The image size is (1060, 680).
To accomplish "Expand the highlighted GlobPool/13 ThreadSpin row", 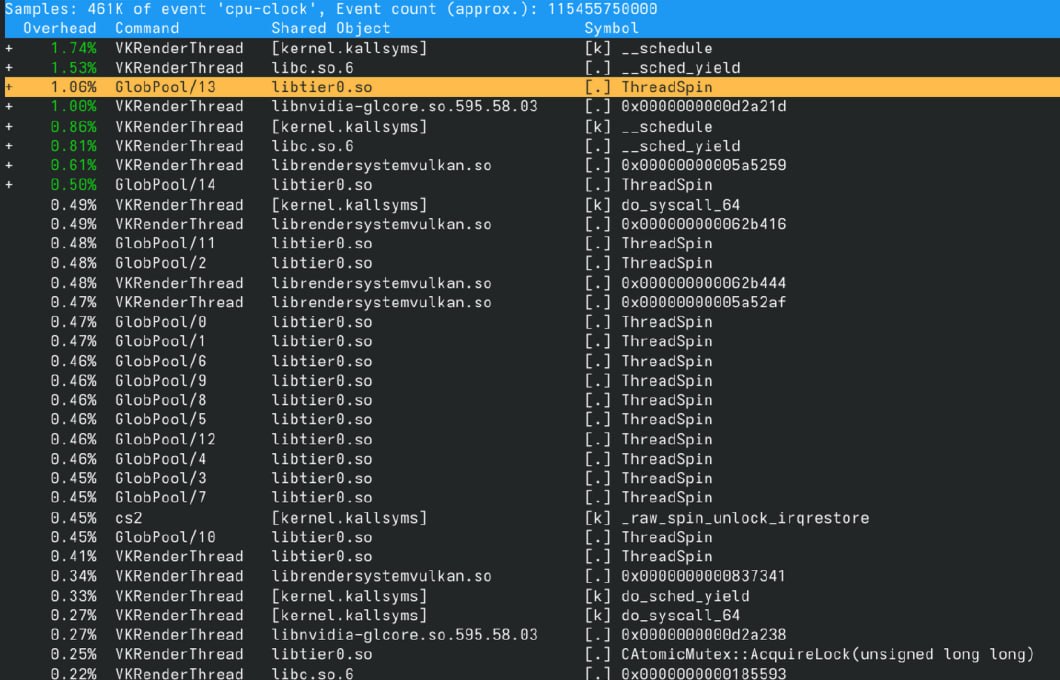I will pos(9,87).
